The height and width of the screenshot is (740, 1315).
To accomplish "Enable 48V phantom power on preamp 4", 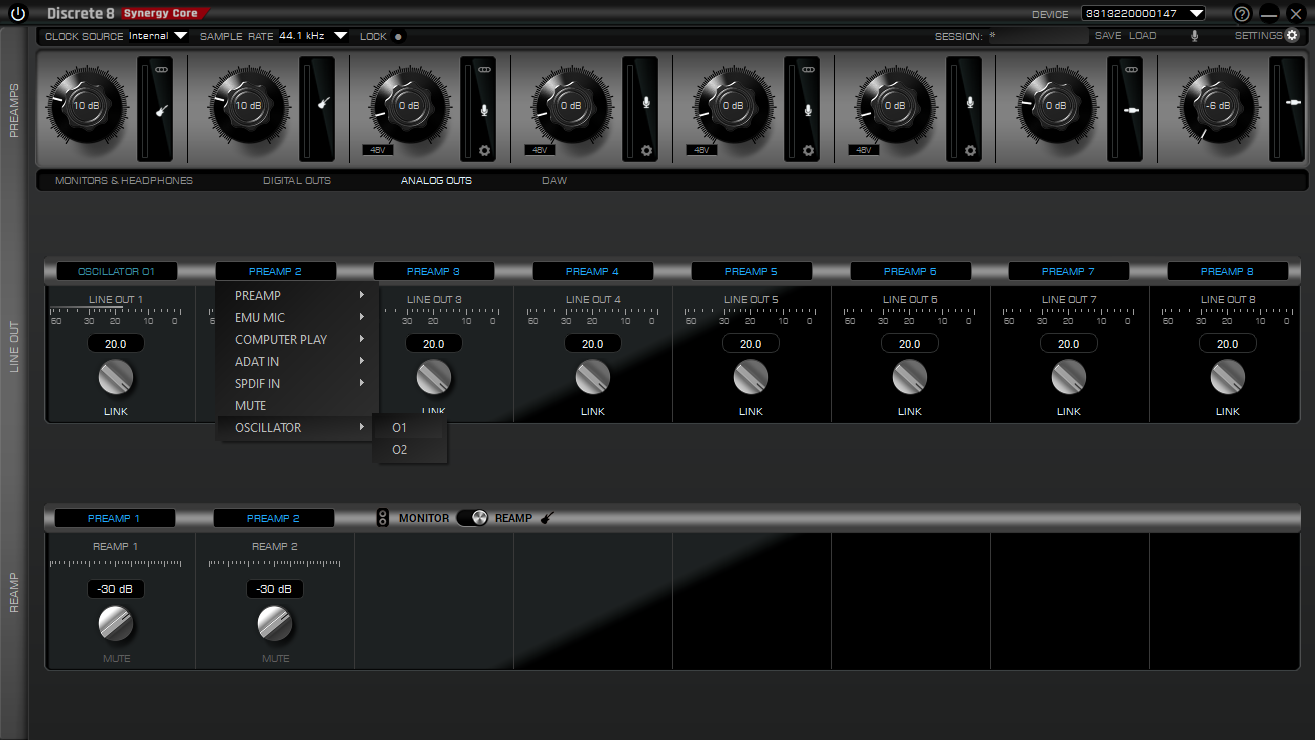I will click(x=539, y=150).
